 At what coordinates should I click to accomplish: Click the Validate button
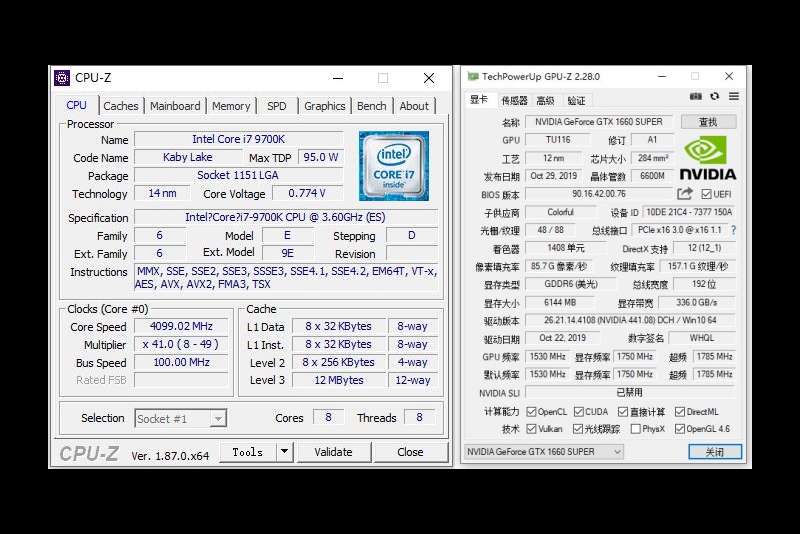point(333,452)
